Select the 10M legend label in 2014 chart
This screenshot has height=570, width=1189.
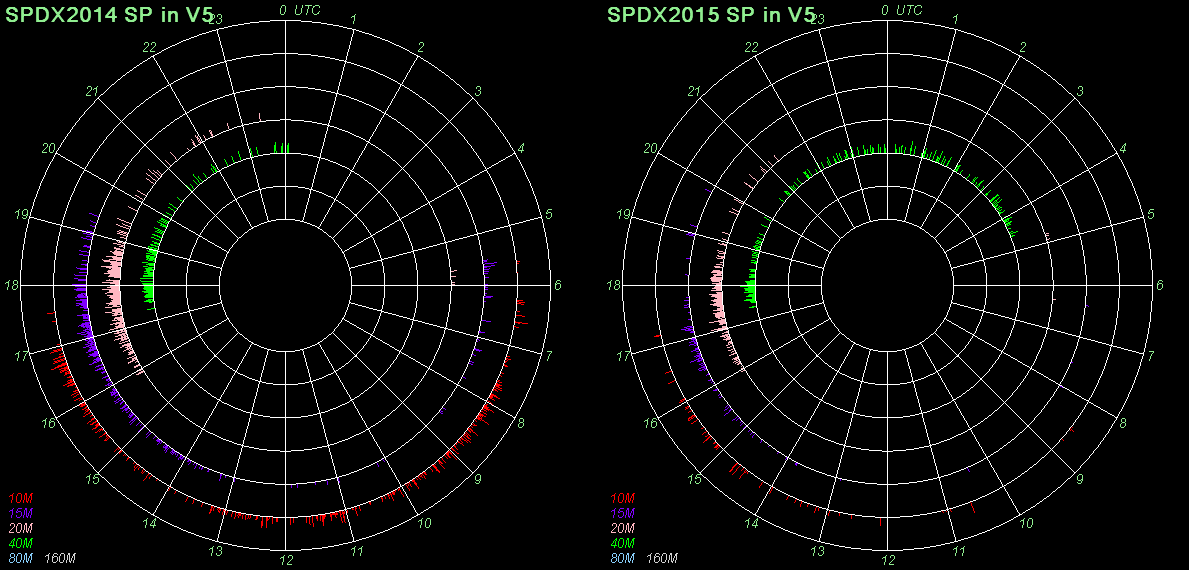click(20, 498)
